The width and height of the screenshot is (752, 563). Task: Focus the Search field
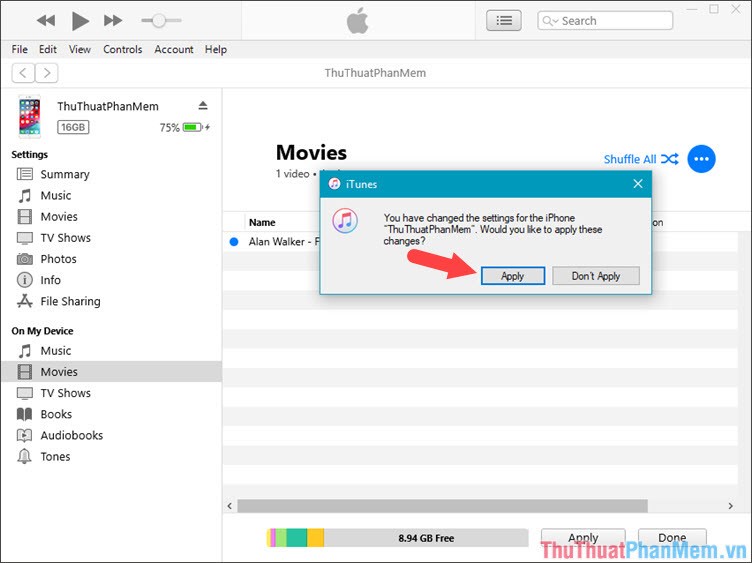tap(605, 21)
